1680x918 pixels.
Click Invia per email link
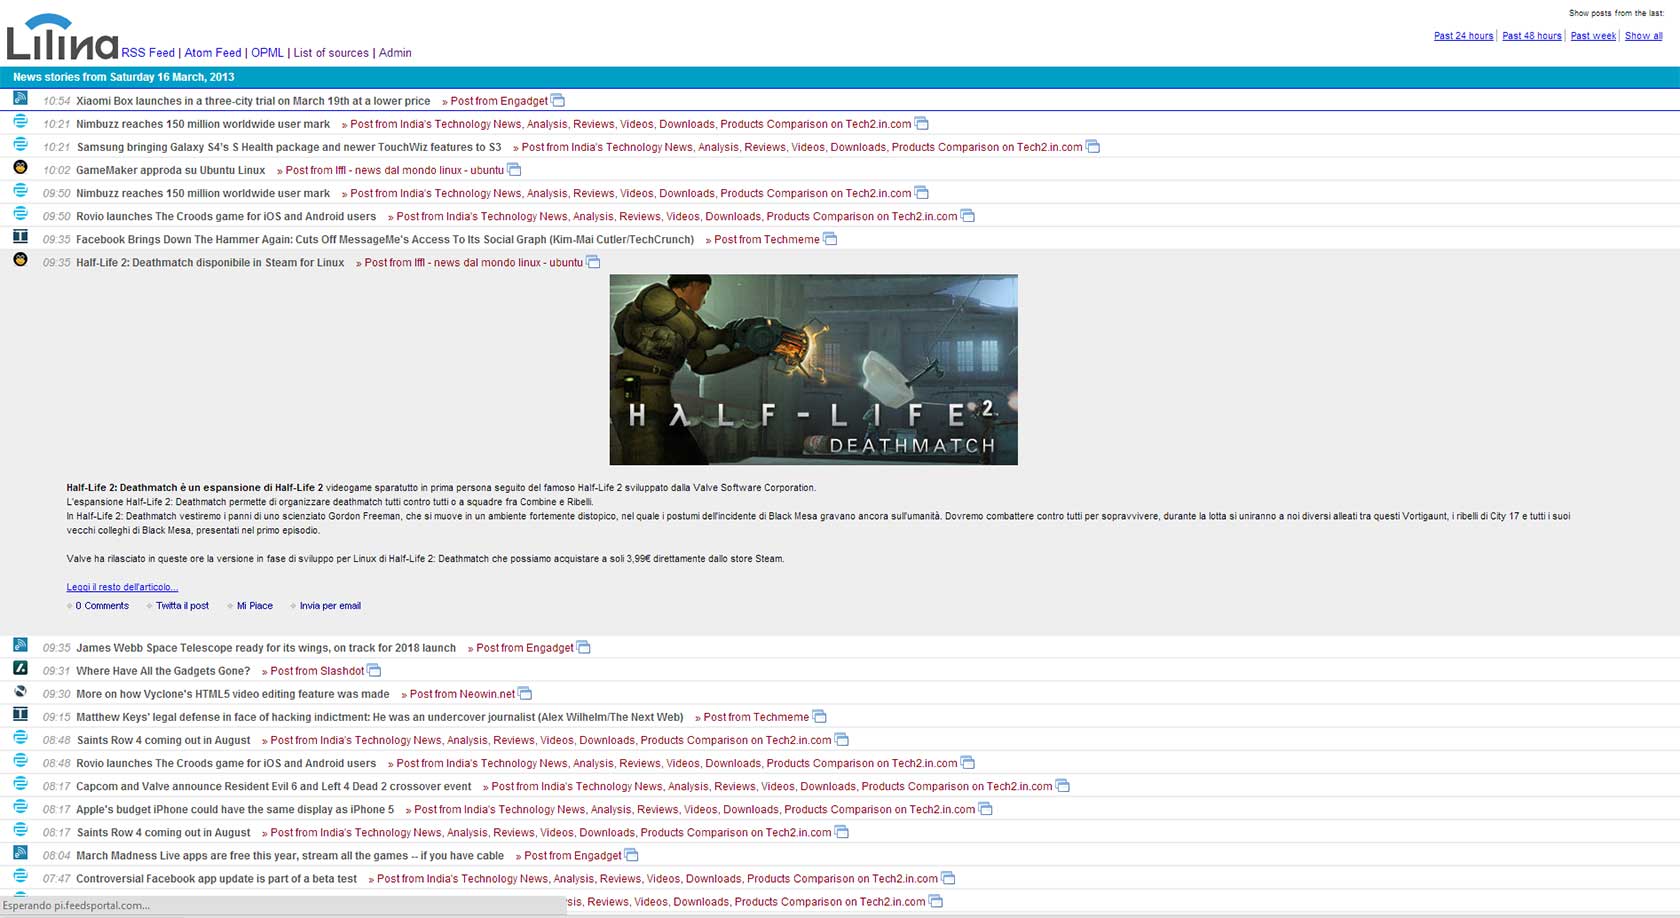click(x=330, y=606)
